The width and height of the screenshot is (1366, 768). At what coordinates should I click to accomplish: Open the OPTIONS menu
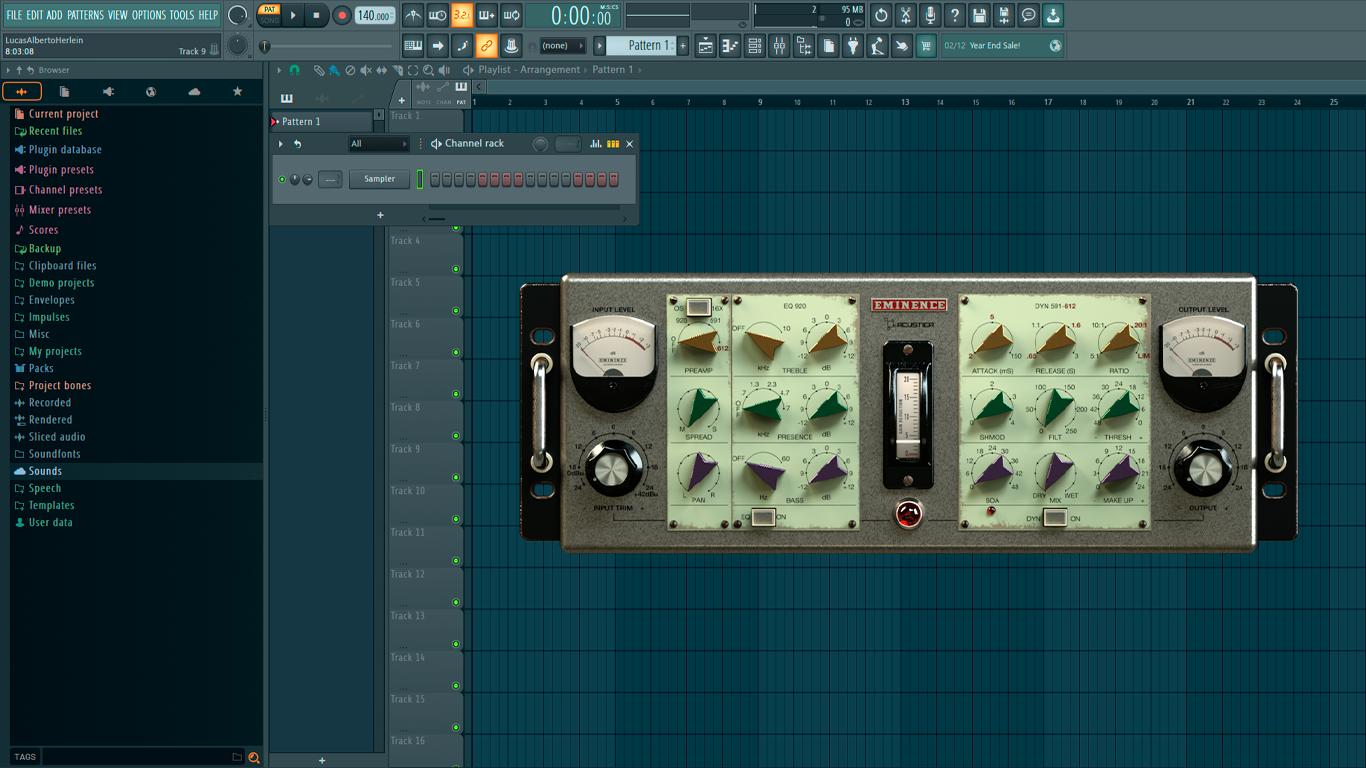pos(149,15)
